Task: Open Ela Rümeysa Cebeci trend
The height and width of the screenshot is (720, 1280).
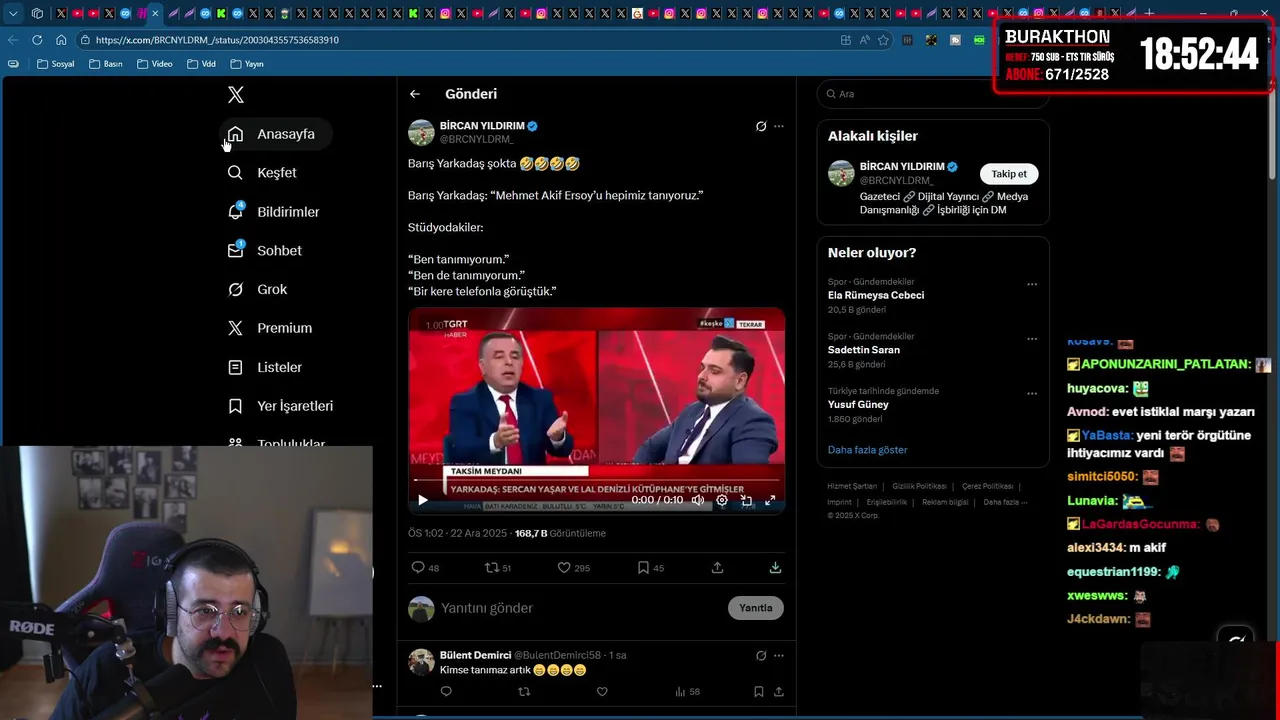Action: tap(875, 295)
